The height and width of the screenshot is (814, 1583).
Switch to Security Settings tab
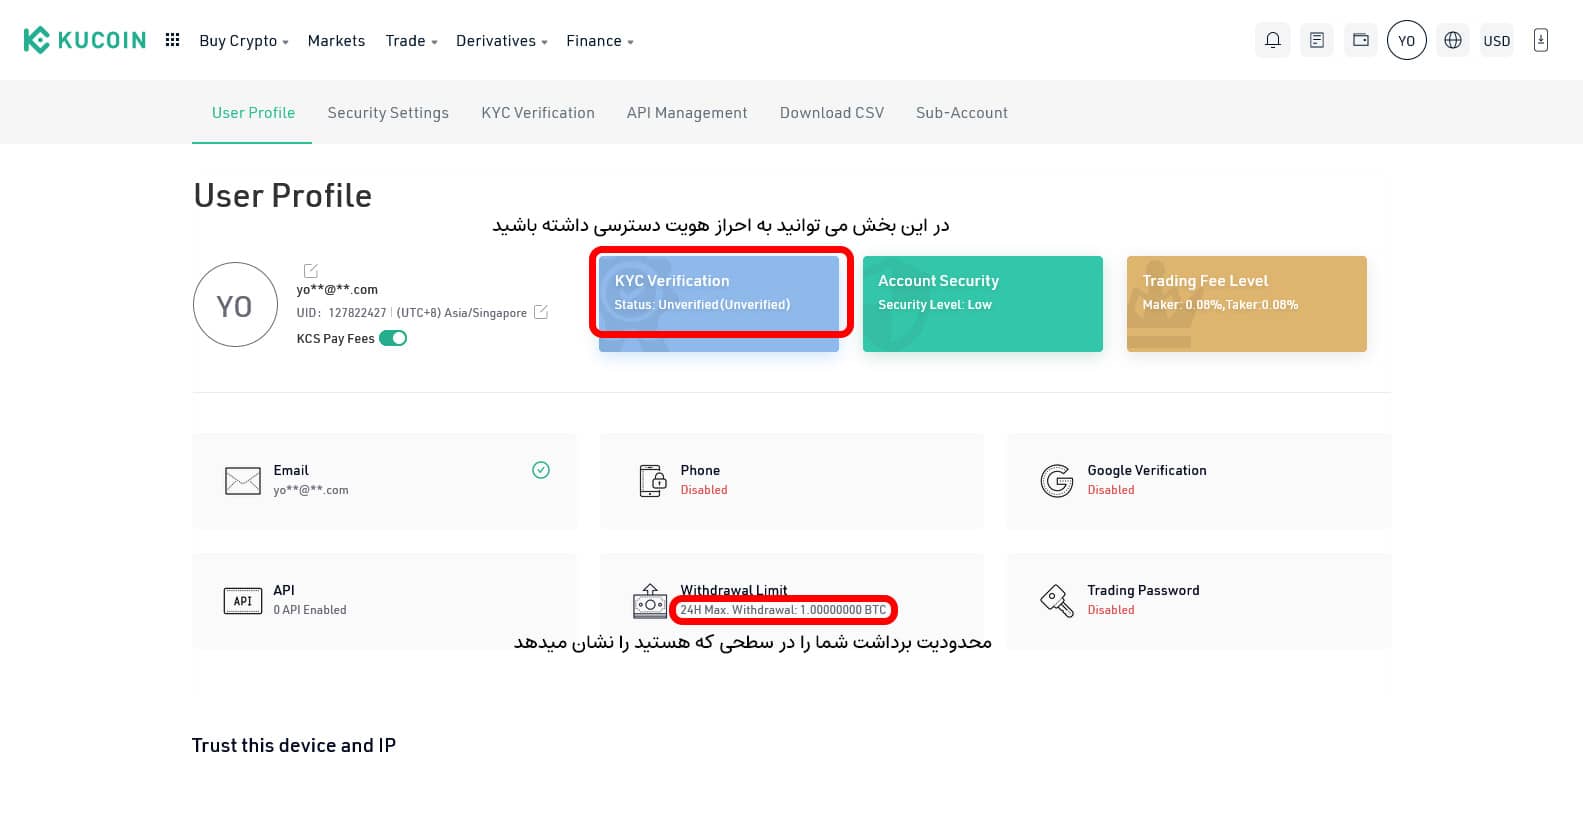[388, 113]
